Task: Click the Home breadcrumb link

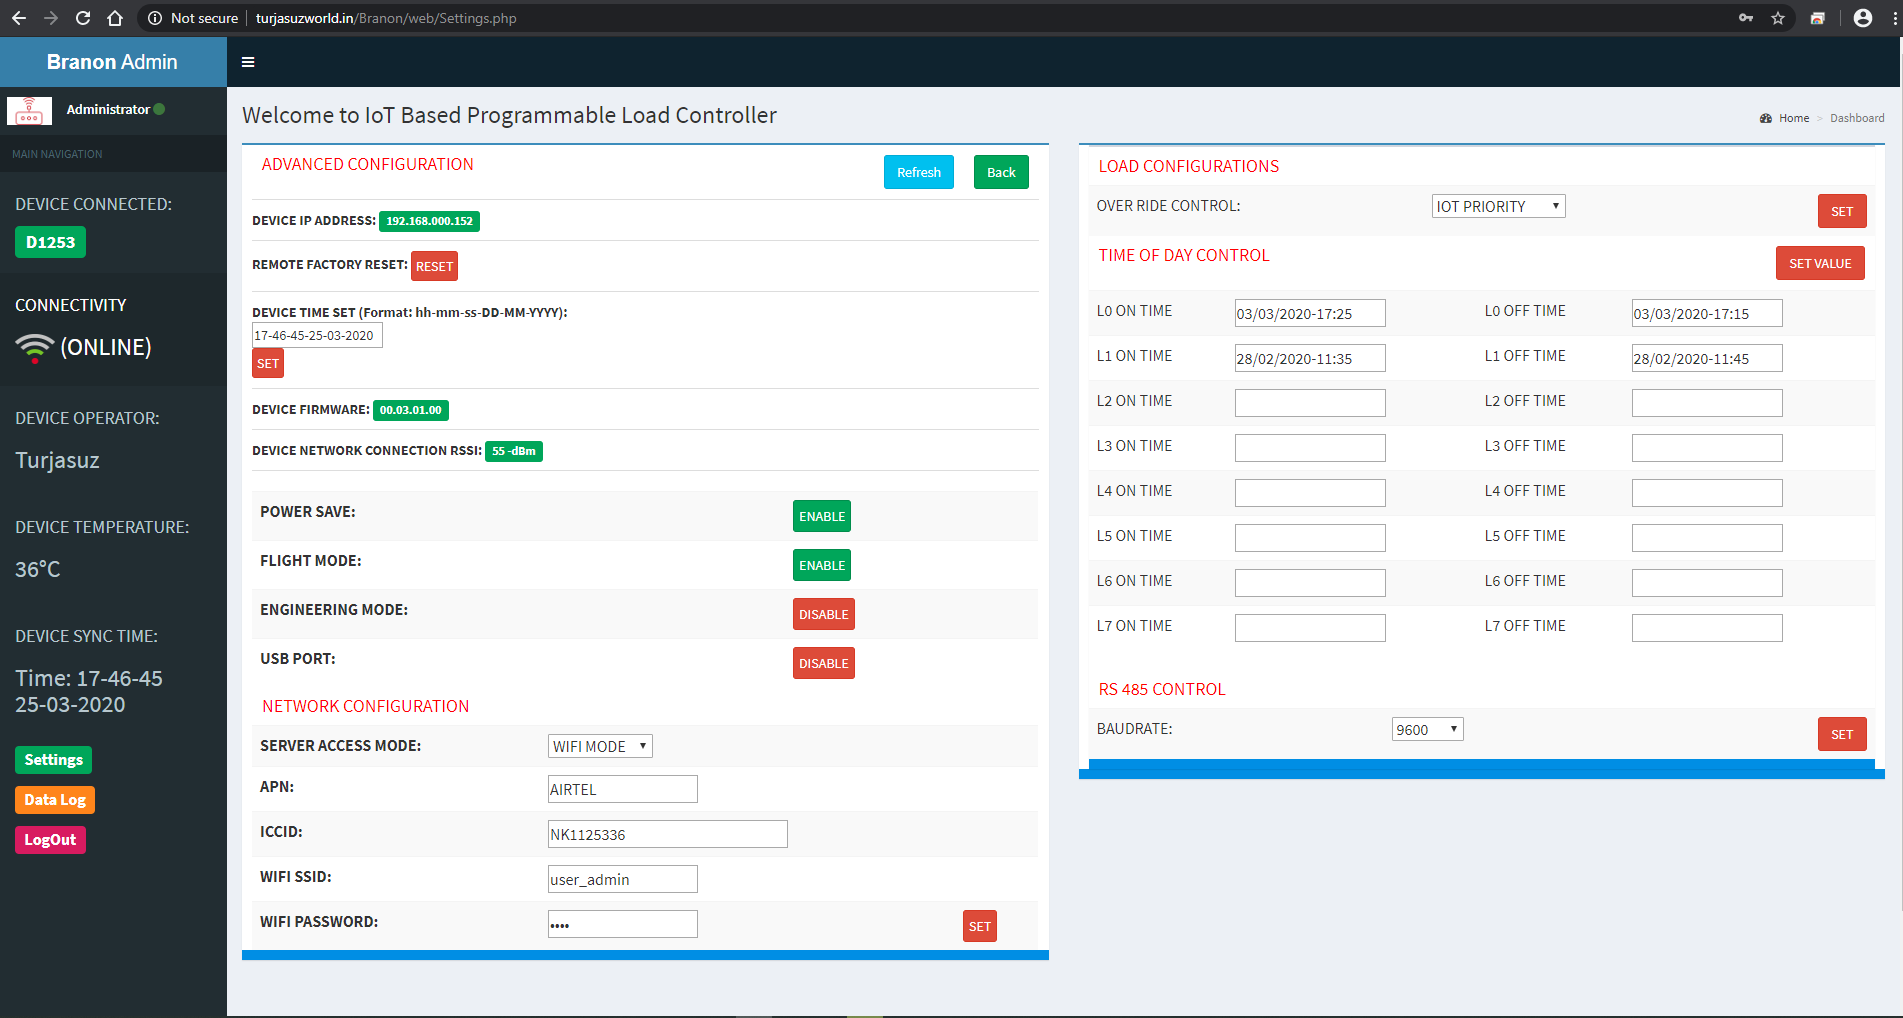Action: pos(1794,118)
